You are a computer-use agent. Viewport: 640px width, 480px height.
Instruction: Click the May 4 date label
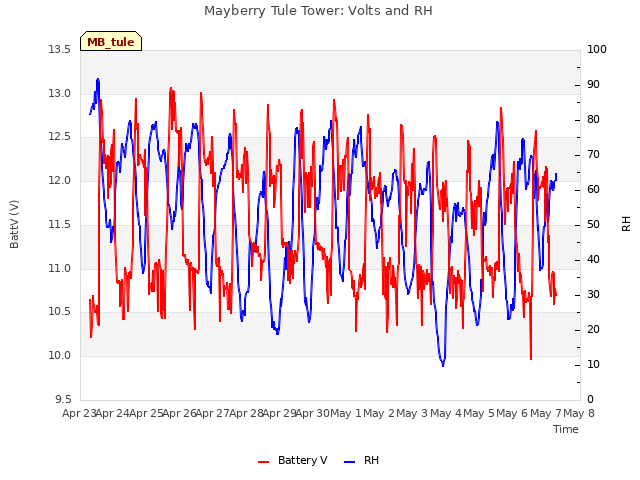point(446,414)
